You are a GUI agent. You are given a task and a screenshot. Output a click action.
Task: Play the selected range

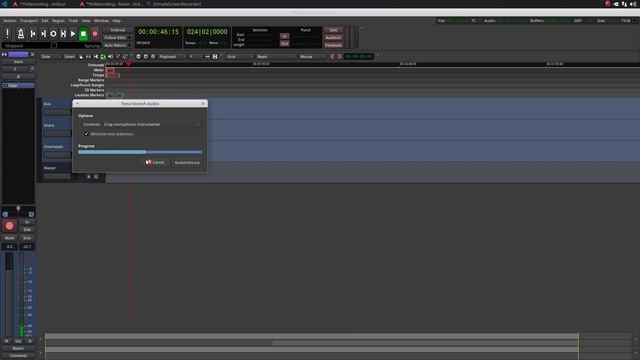pyautogui.click(x=63, y=33)
